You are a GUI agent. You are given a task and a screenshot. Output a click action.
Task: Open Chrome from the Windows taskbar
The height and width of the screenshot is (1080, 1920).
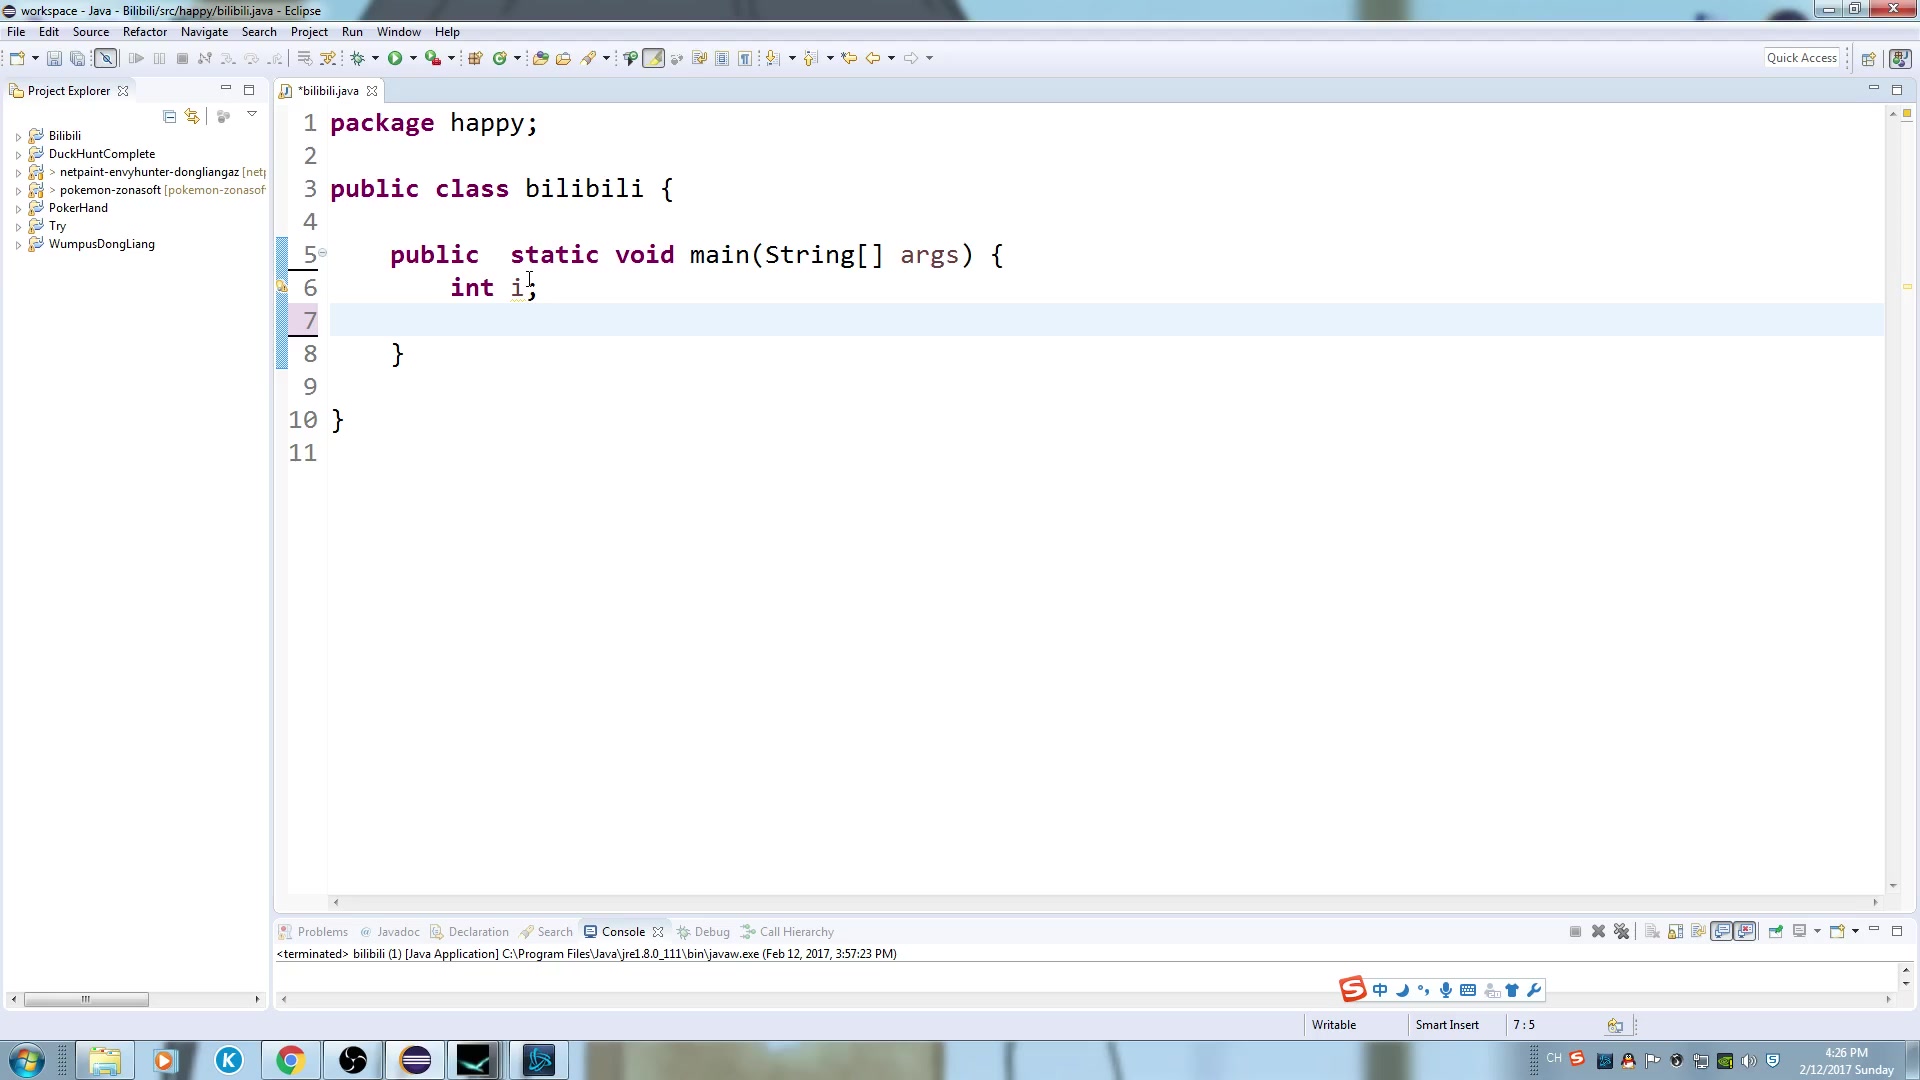click(x=290, y=1060)
